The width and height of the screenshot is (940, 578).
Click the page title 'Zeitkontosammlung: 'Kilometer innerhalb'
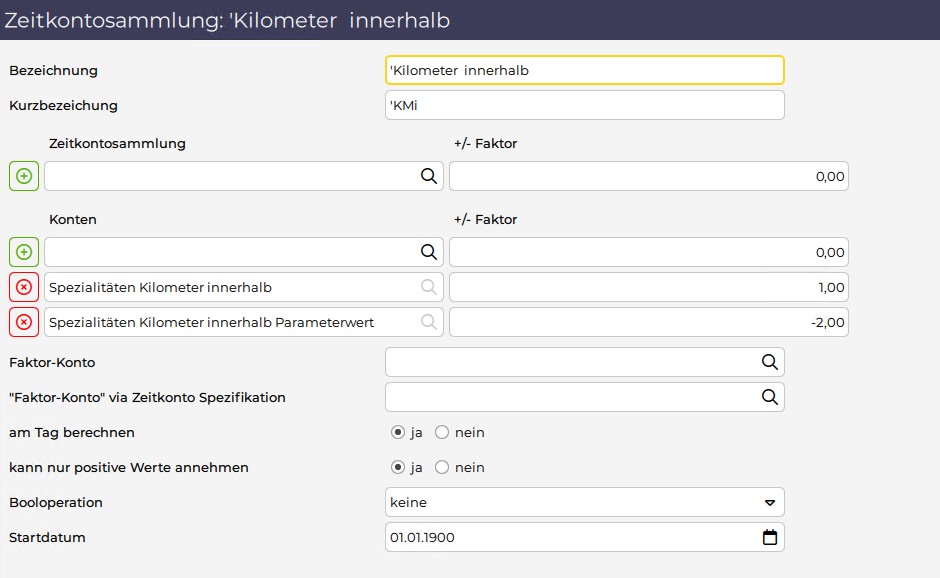click(x=227, y=20)
